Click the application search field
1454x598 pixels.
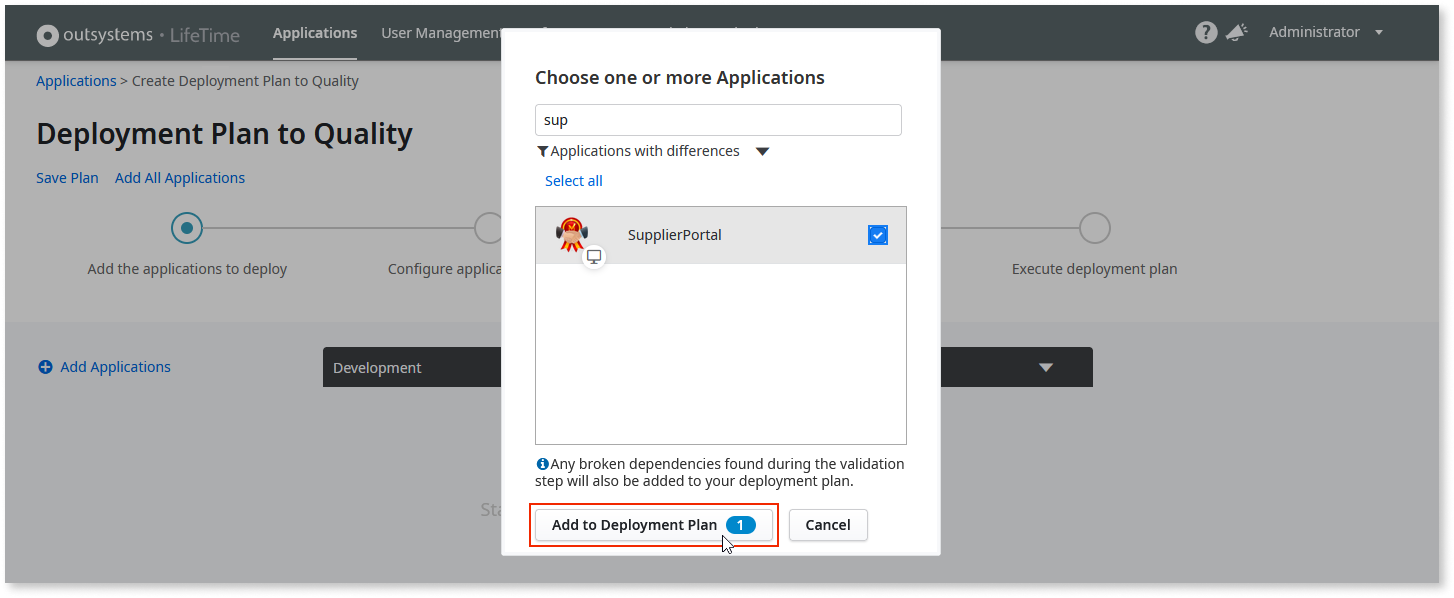coord(718,119)
